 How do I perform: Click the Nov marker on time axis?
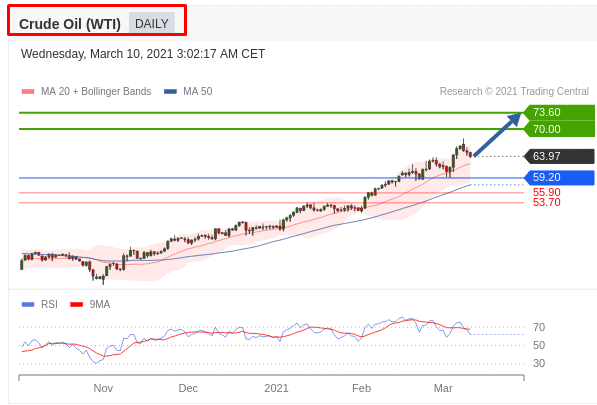(103, 388)
